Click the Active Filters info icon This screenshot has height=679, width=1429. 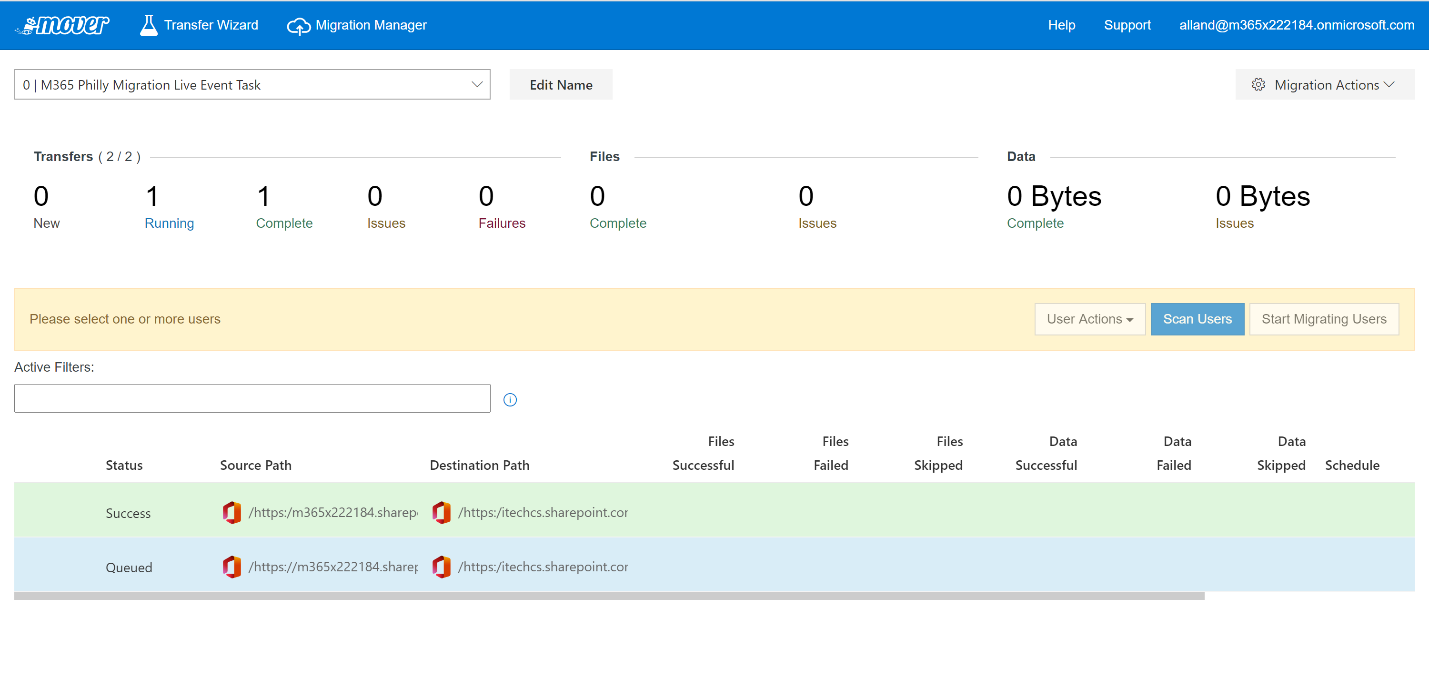pyautogui.click(x=510, y=400)
